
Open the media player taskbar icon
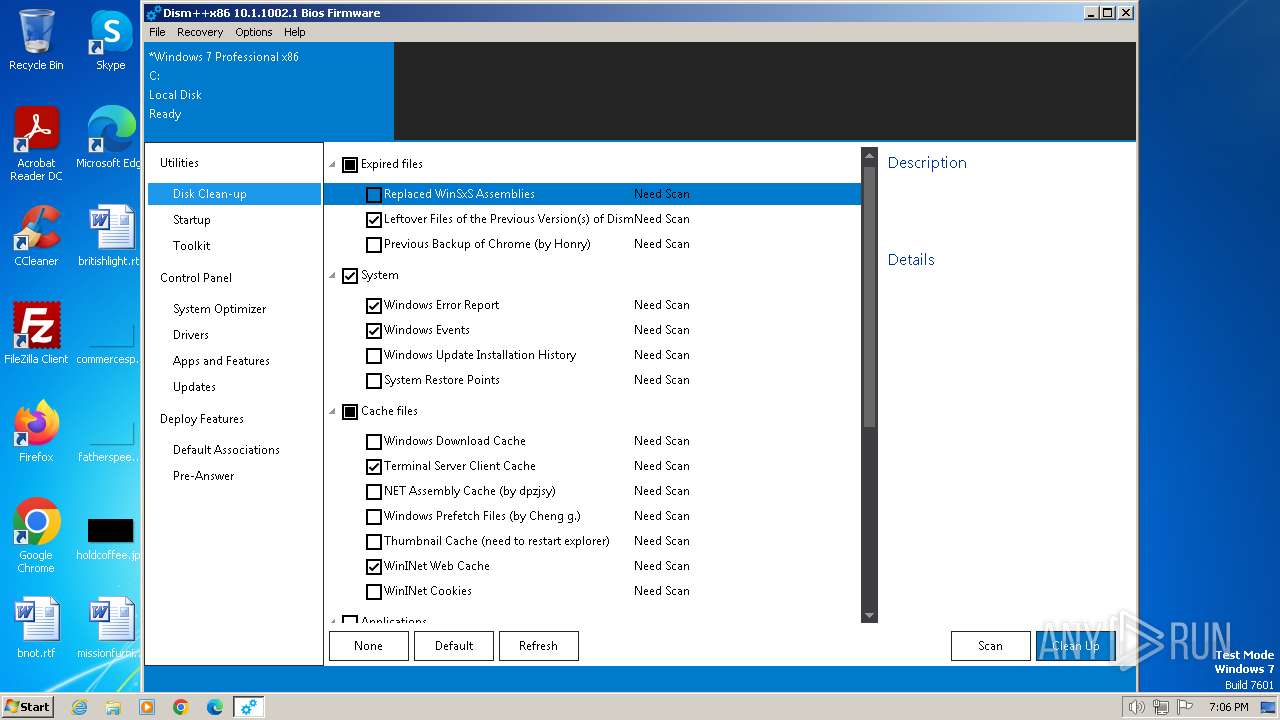(147, 707)
